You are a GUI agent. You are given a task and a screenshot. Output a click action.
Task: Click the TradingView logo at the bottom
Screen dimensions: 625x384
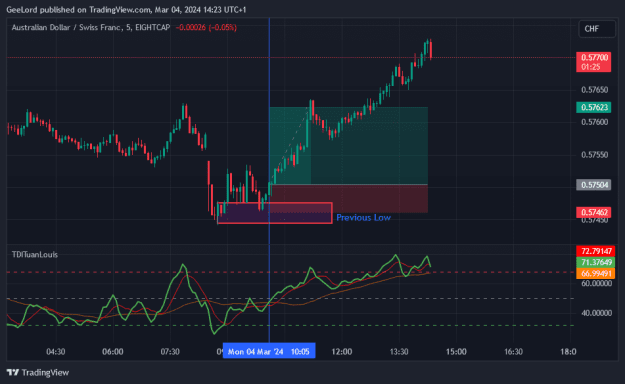click(38, 372)
